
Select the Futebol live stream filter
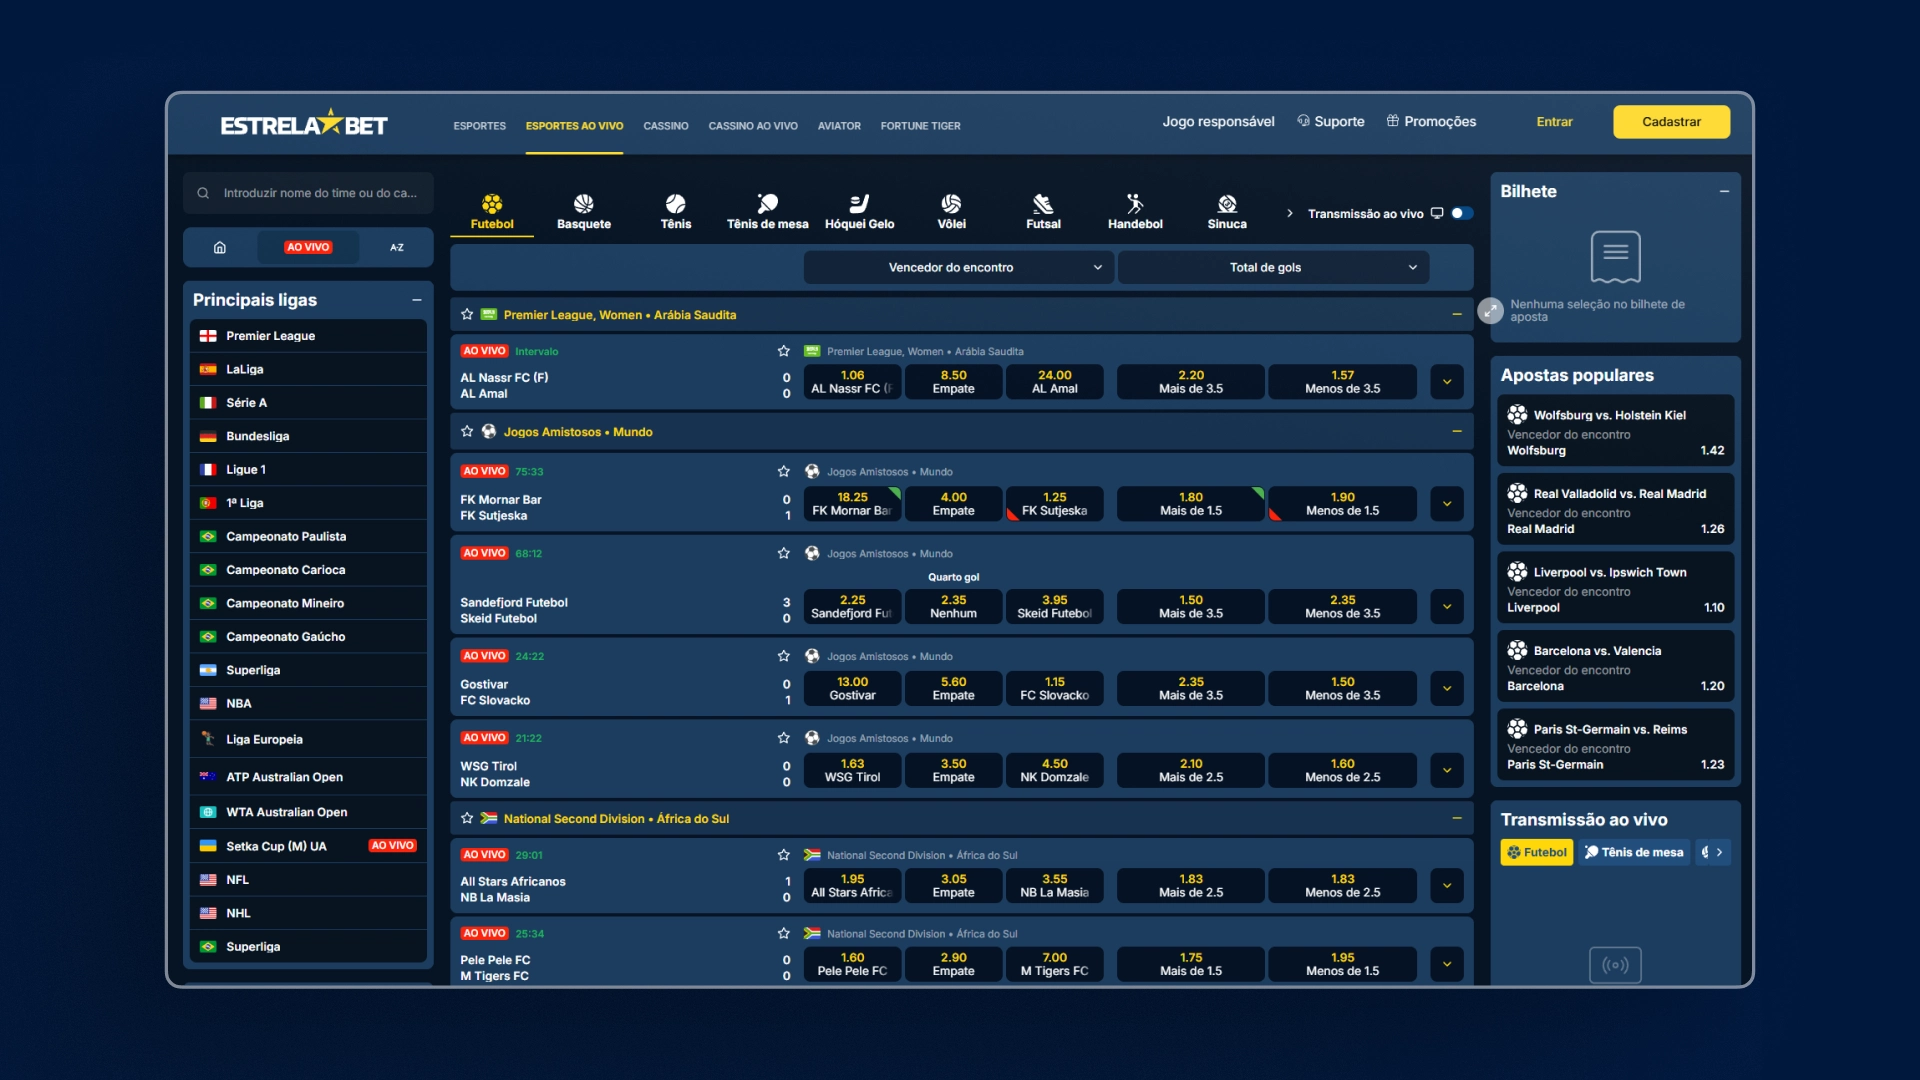(x=1537, y=852)
